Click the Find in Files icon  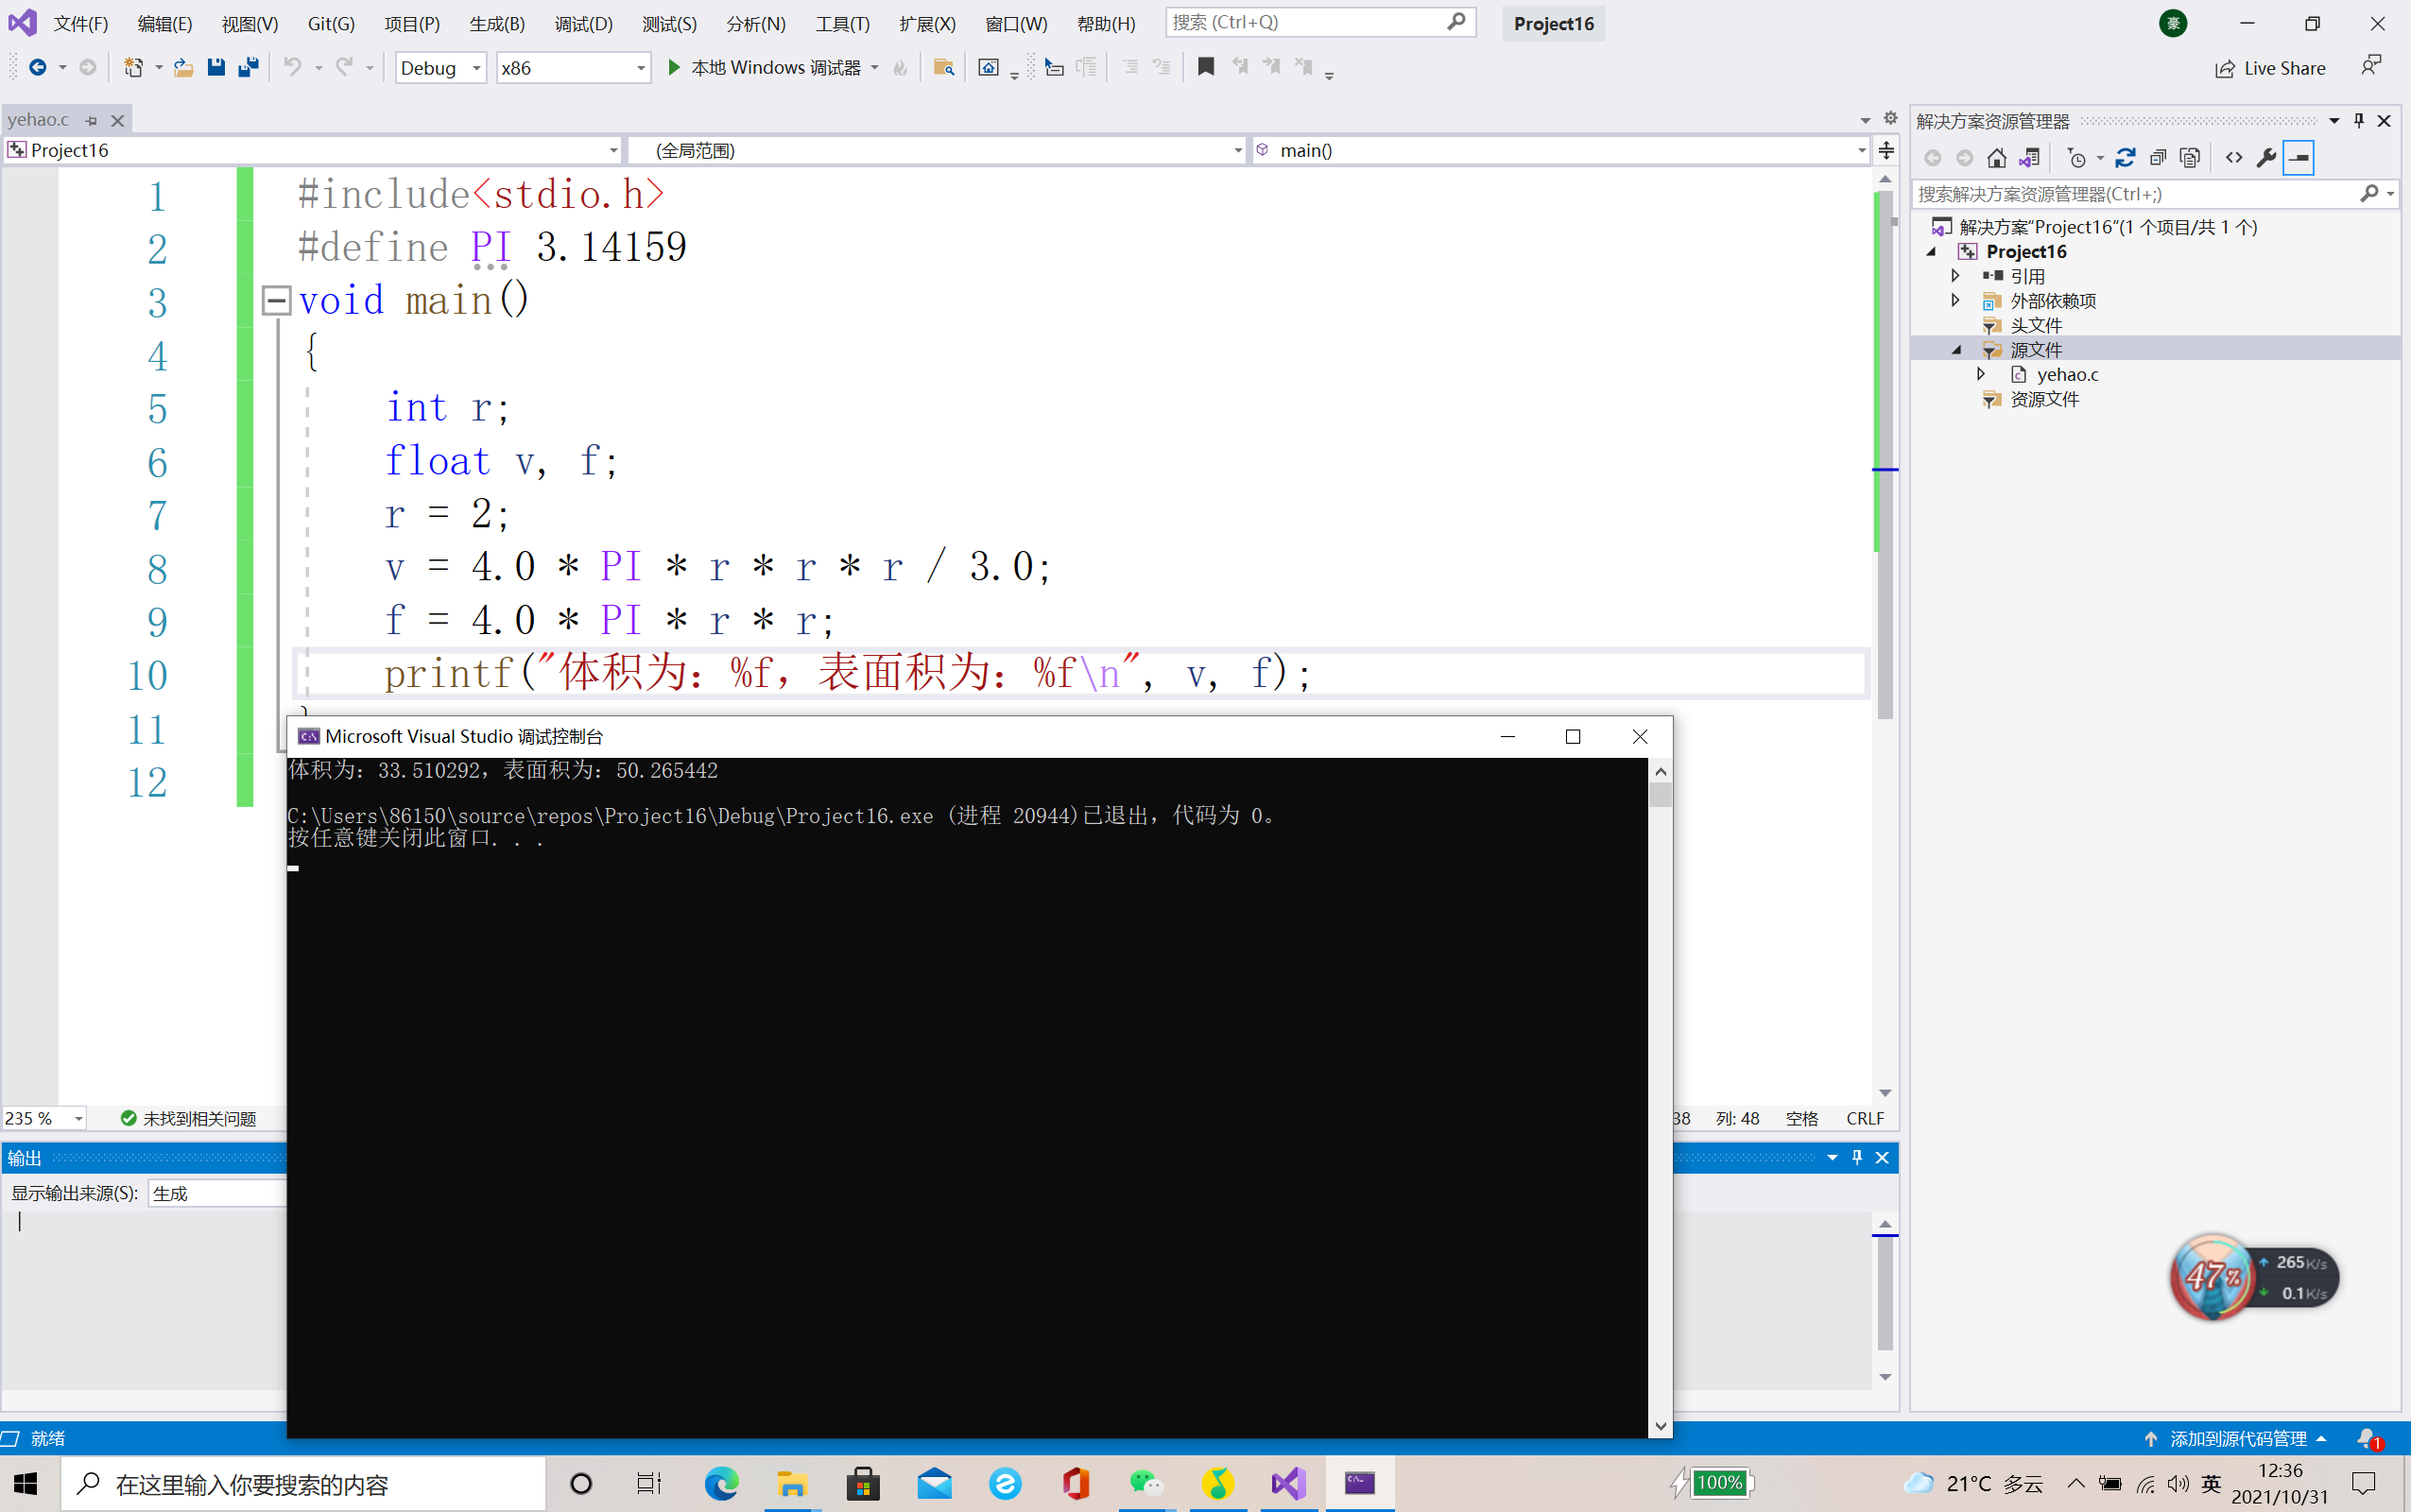[x=943, y=67]
